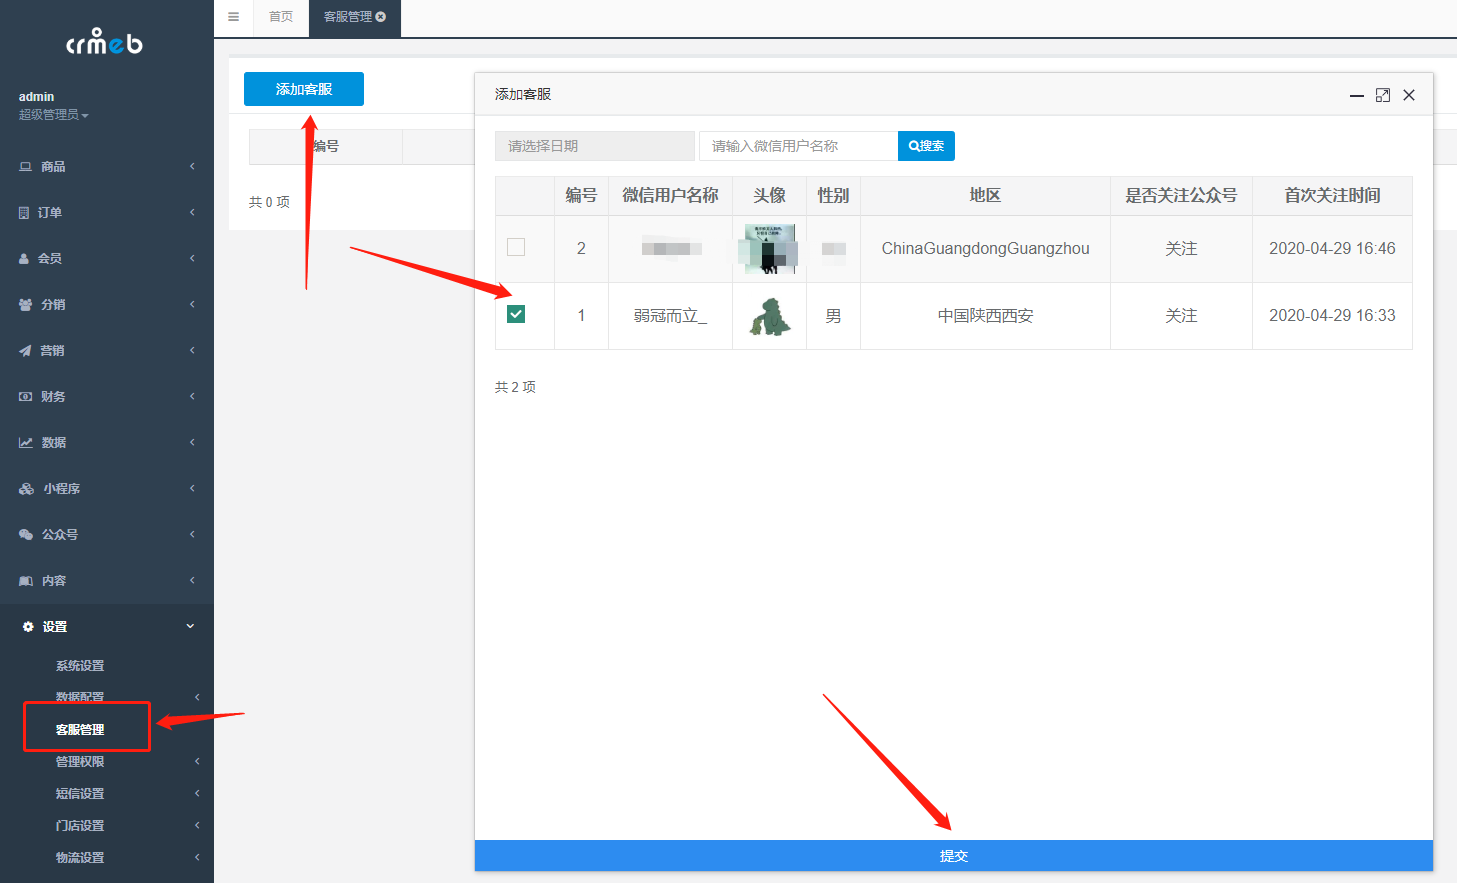Expand the 财务 menu chevron
Screen dimensions: 1457x883
pyautogui.click(x=192, y=397)
